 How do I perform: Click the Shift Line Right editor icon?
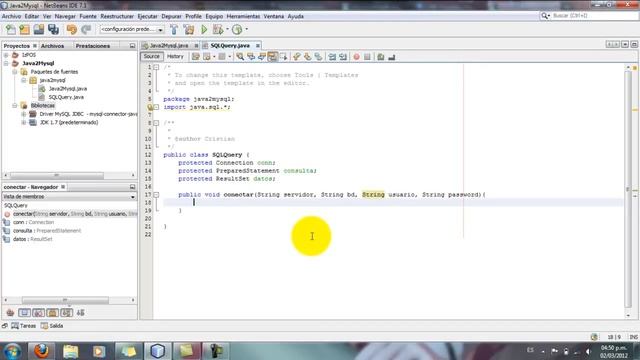[x=343, y=57]
